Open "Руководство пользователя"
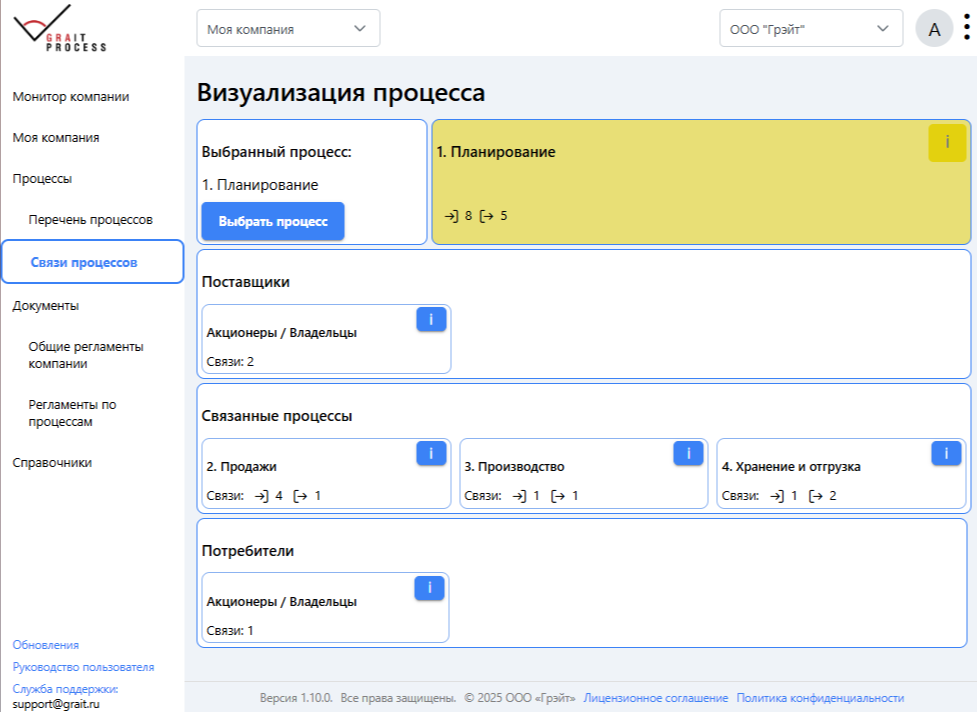Image resolution: width=977 pixels, height=712 pixels. (82, 666)
